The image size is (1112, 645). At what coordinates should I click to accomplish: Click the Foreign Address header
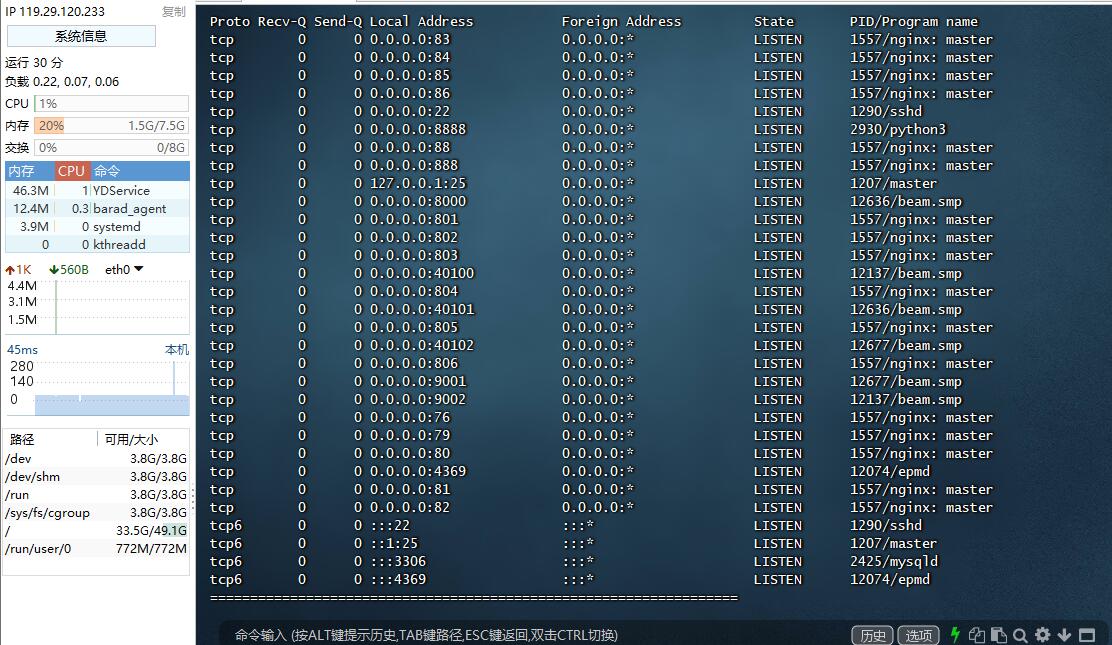pos(621,21)
